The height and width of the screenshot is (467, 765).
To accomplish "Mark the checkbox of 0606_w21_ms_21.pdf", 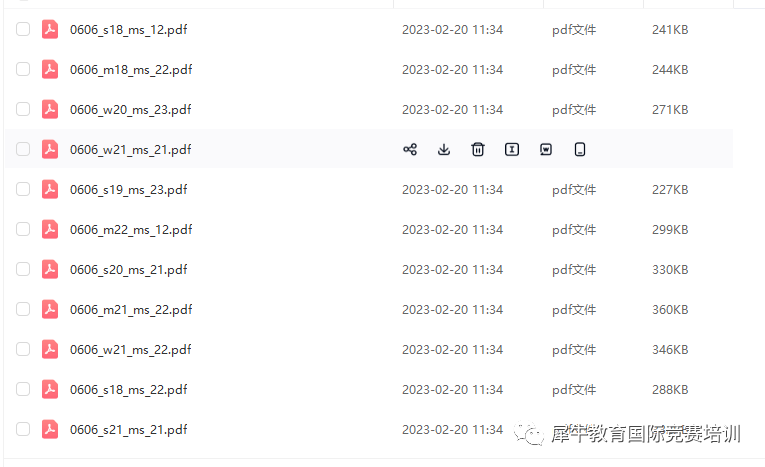I will click(x=23, y=149).
